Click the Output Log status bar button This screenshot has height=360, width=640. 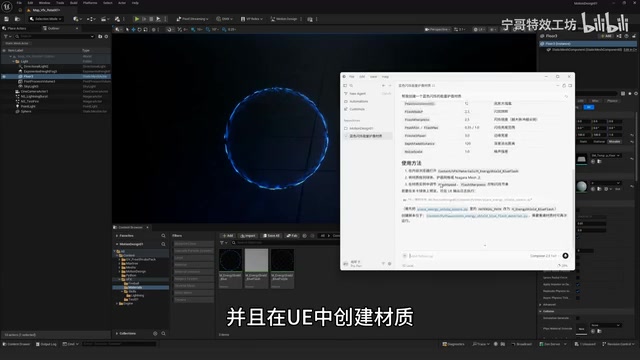pos(46,344)
